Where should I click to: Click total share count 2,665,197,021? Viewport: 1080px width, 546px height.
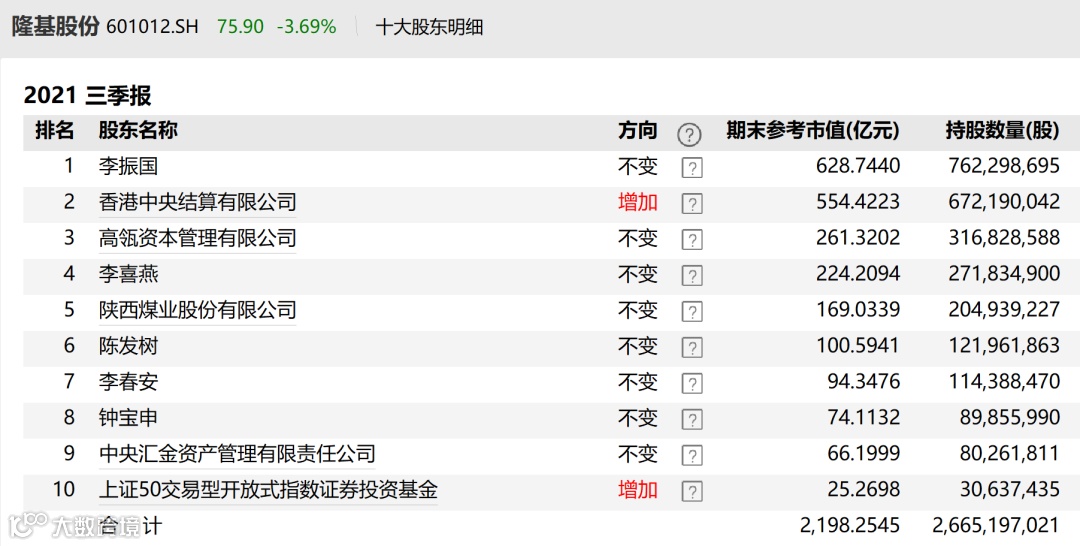[996, 525]
